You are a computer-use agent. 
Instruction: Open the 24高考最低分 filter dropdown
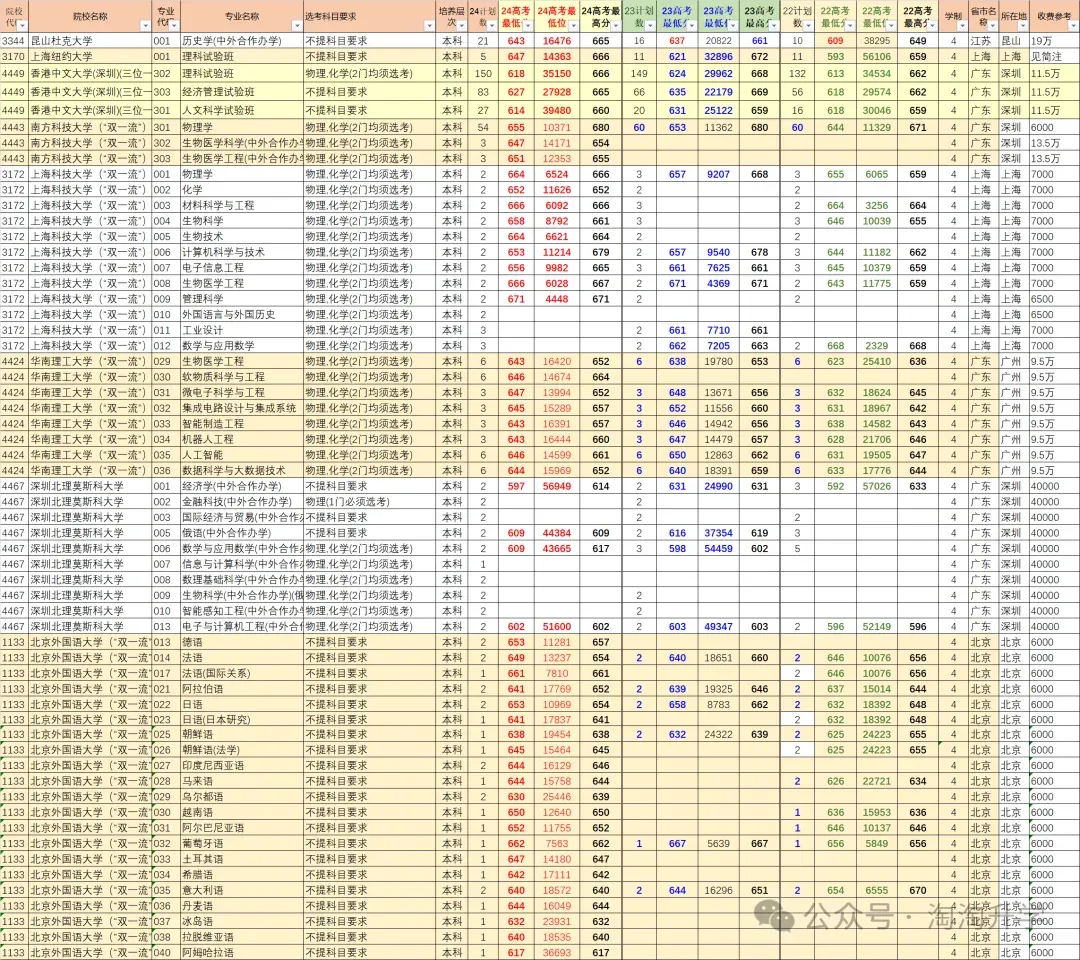click(x=528, y=25)
